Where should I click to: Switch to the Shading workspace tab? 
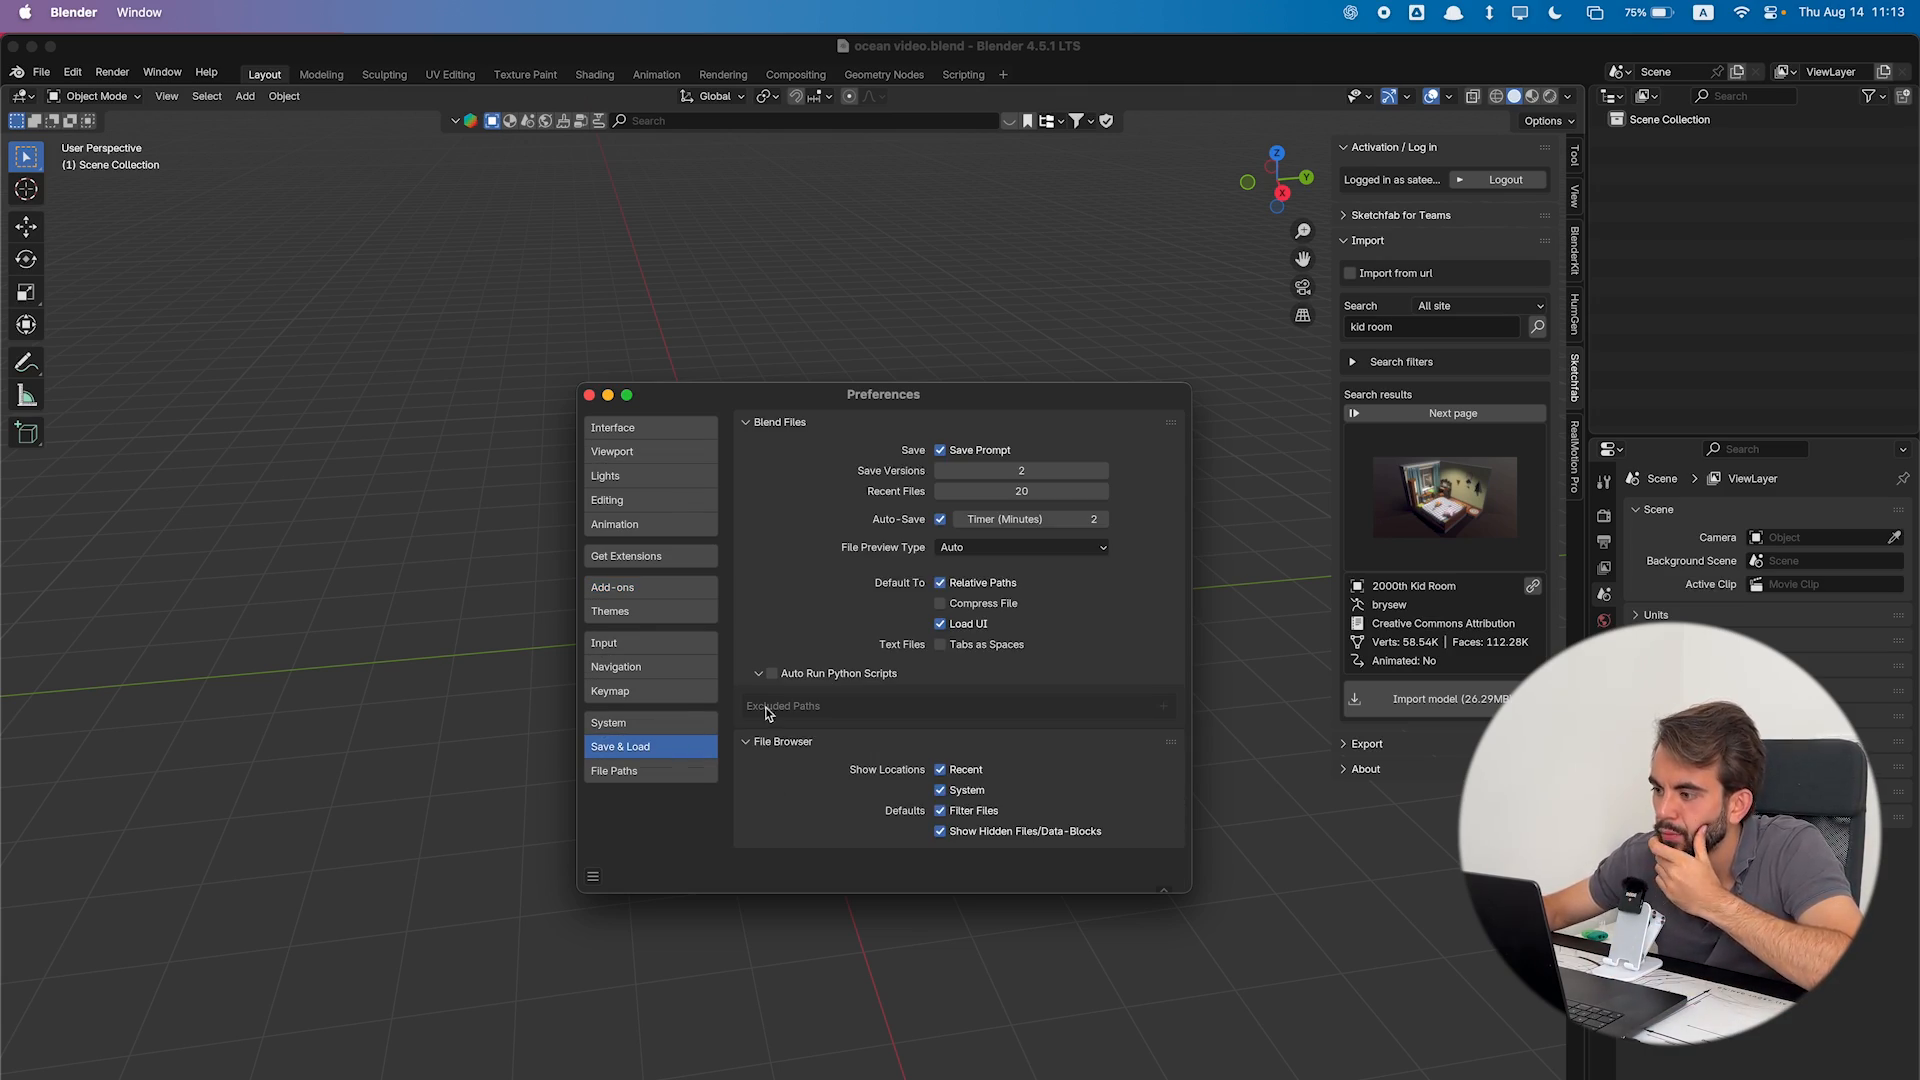click(594, 75)
